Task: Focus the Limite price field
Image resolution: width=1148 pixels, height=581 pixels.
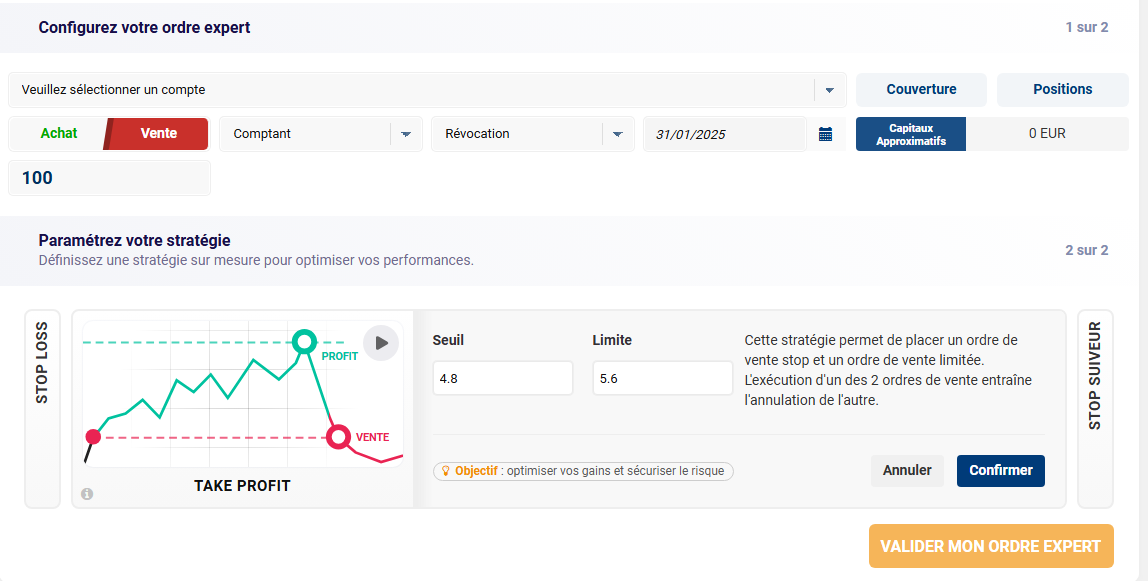Action: tap(662, 379)
